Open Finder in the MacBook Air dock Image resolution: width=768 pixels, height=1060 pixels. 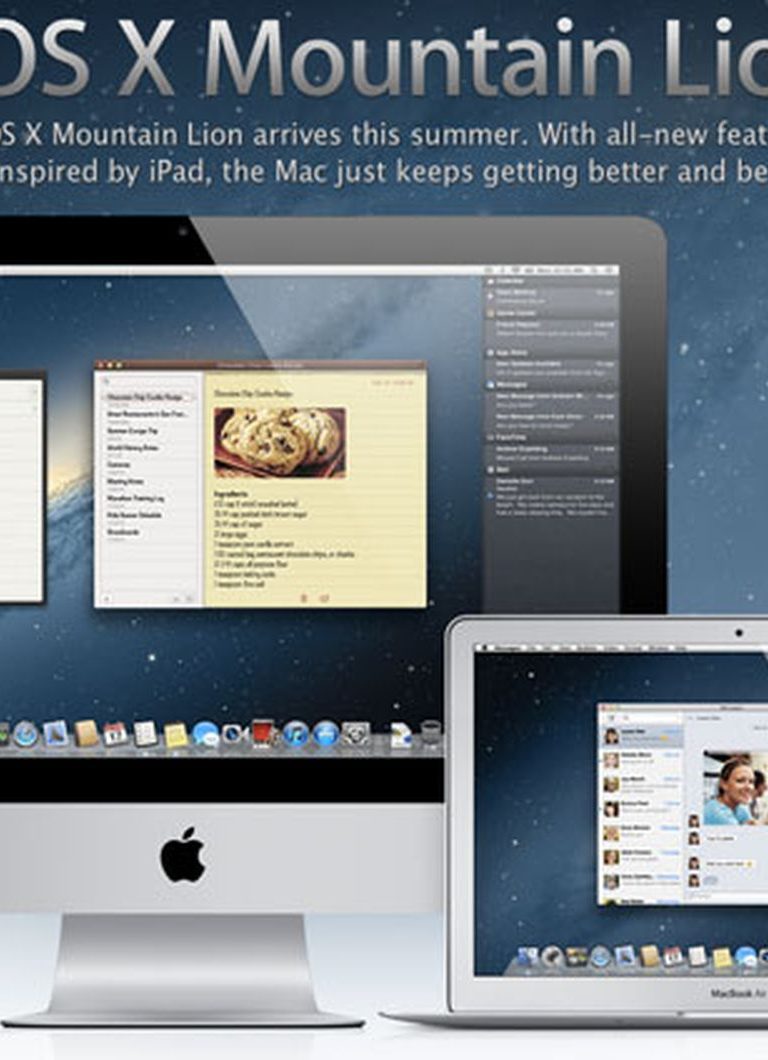coord(527,957)
